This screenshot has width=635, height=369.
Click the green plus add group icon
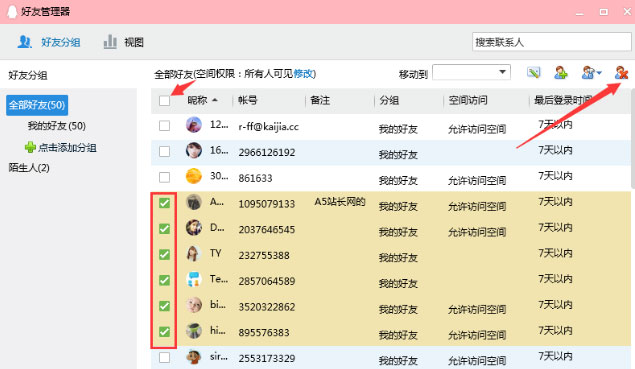click(x=30, y=147)
